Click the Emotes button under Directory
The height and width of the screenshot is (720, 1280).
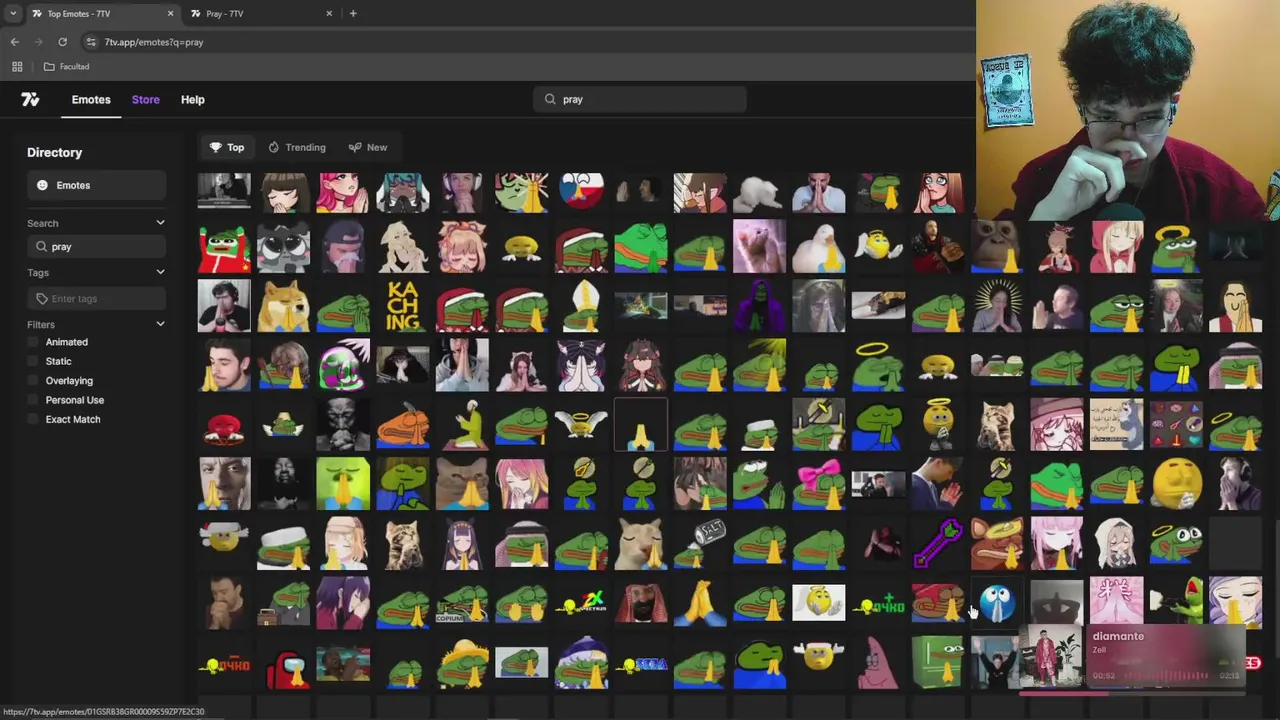pos(96,185)
